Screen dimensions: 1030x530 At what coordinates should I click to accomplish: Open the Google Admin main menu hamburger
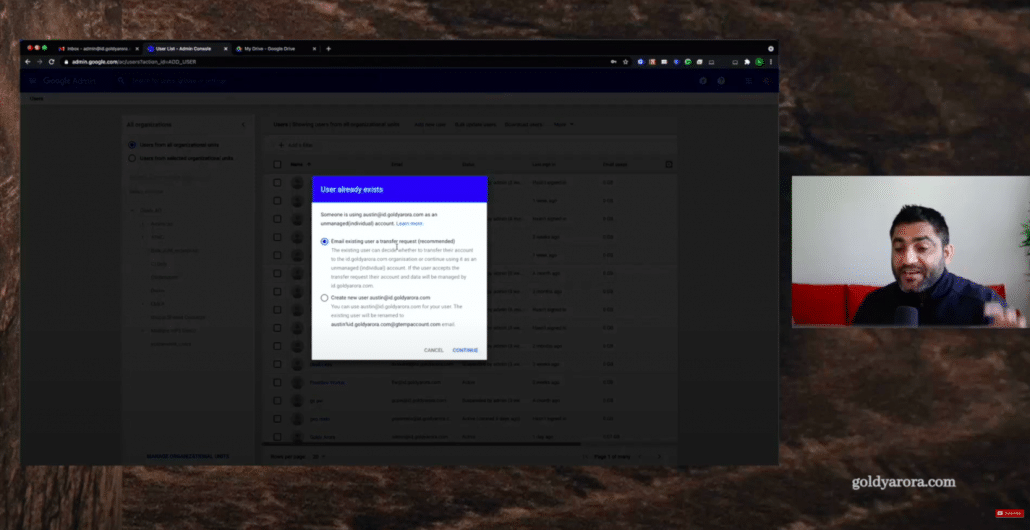(32, 81)
